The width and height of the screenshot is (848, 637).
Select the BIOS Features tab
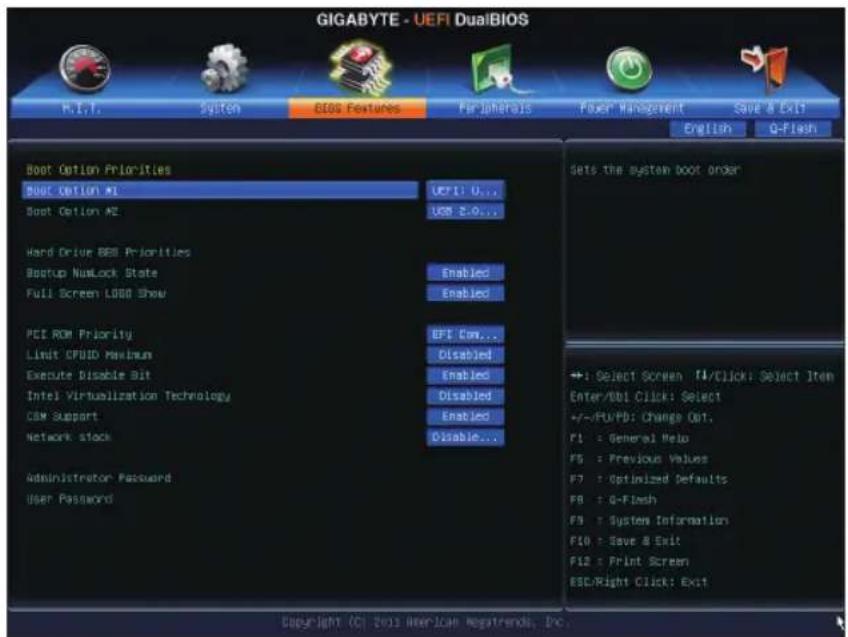[x=357, y=109]
